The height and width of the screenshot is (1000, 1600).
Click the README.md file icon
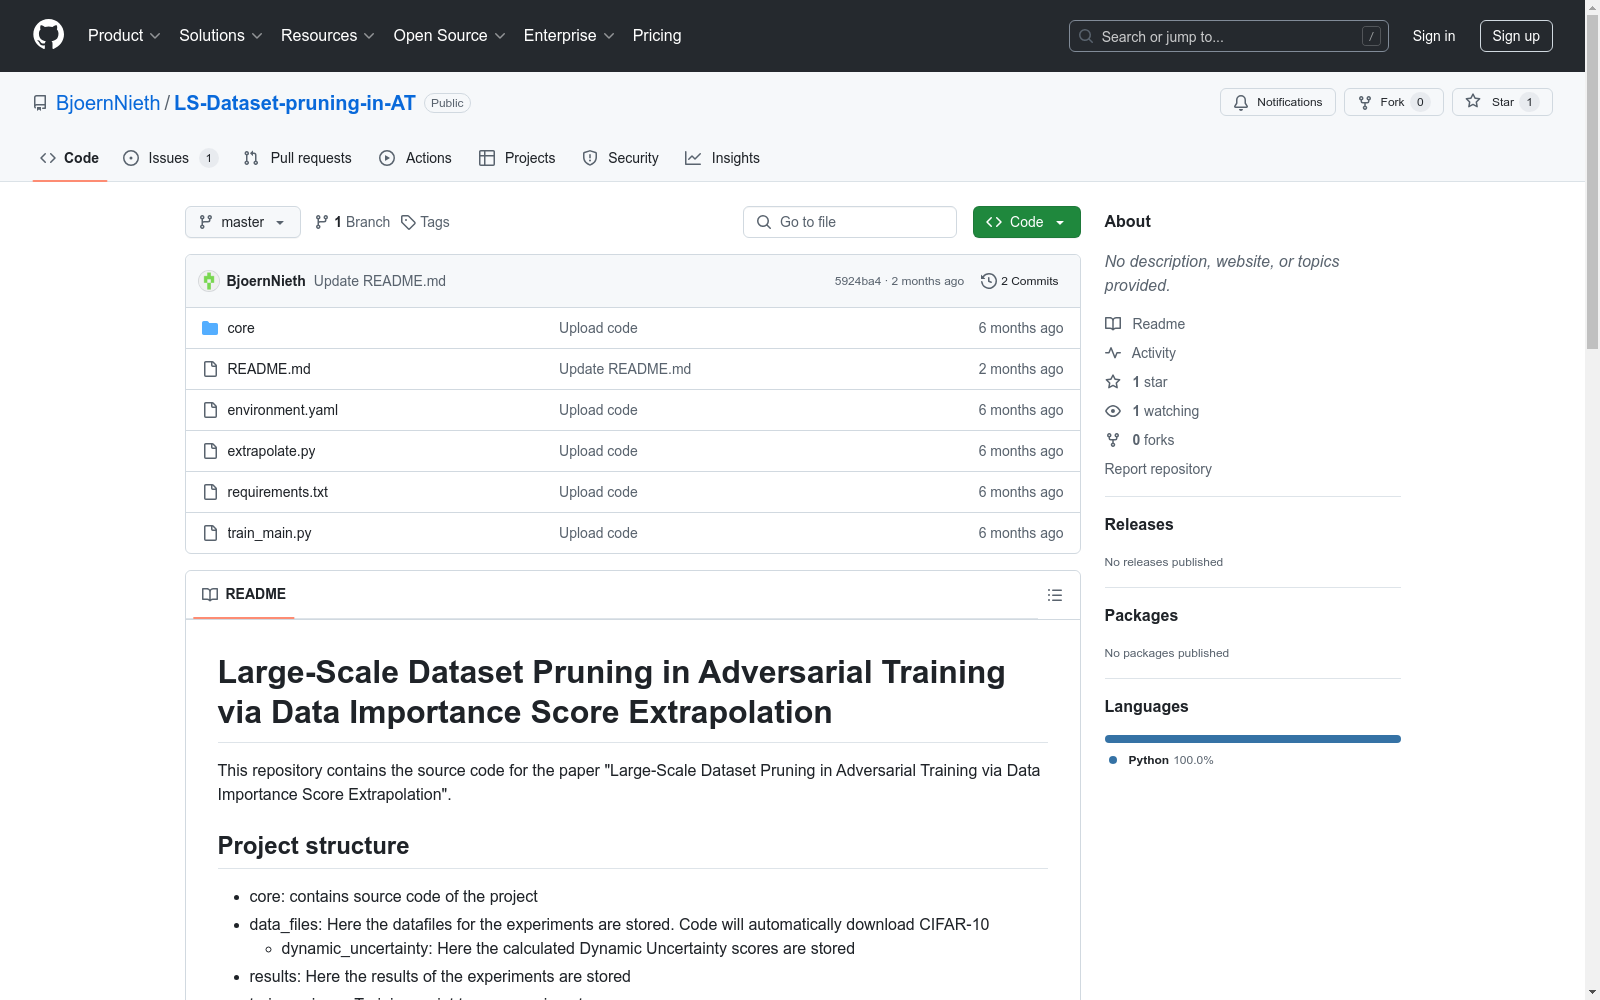[x=210, y=369]
